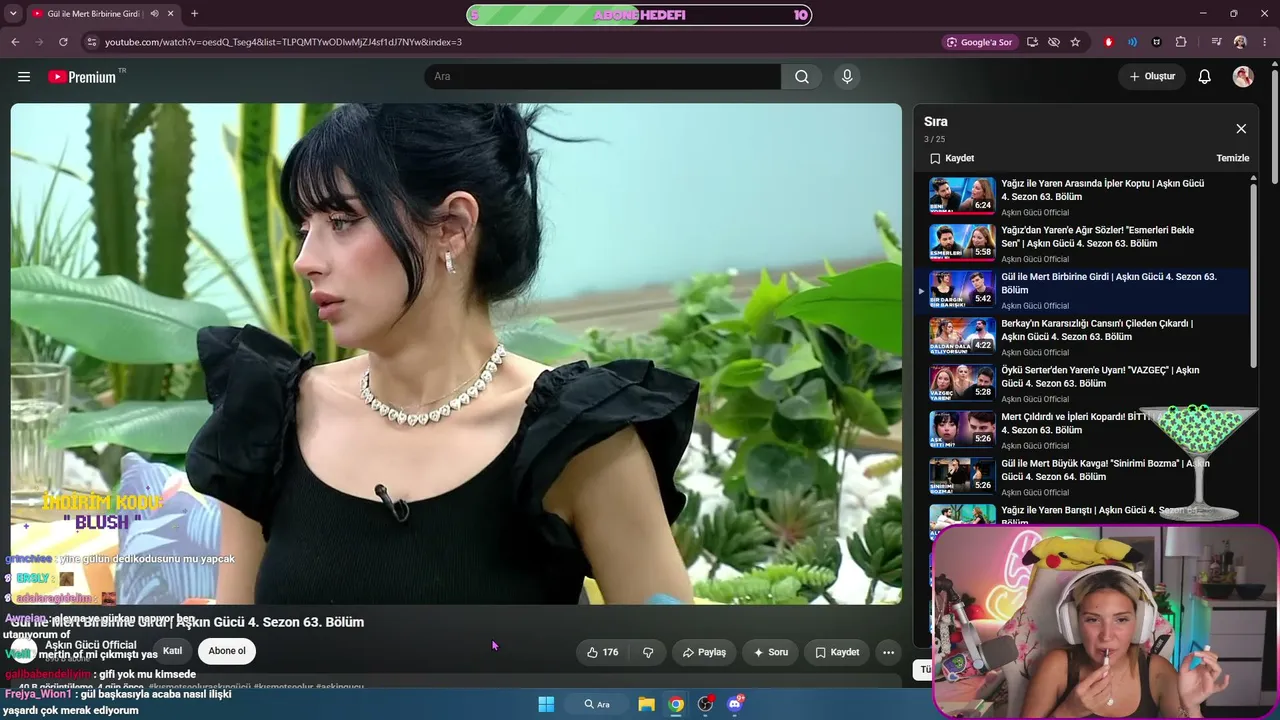Mute the tab via speaker icon
The width and height of the screenshot is (1280, 720).
coord(154,14)
